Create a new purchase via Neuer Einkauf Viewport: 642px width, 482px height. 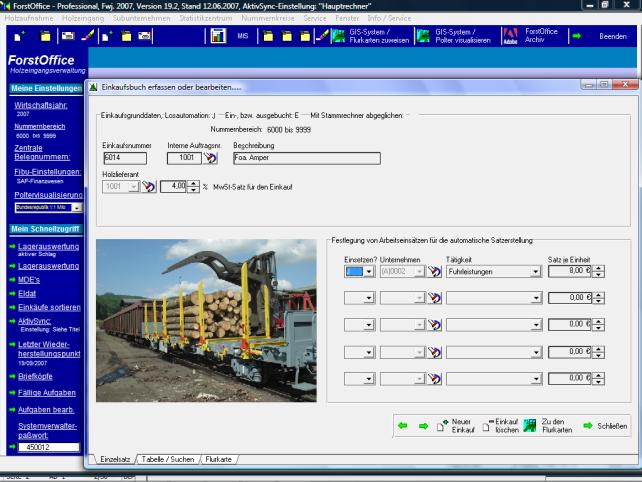point(456,426)
